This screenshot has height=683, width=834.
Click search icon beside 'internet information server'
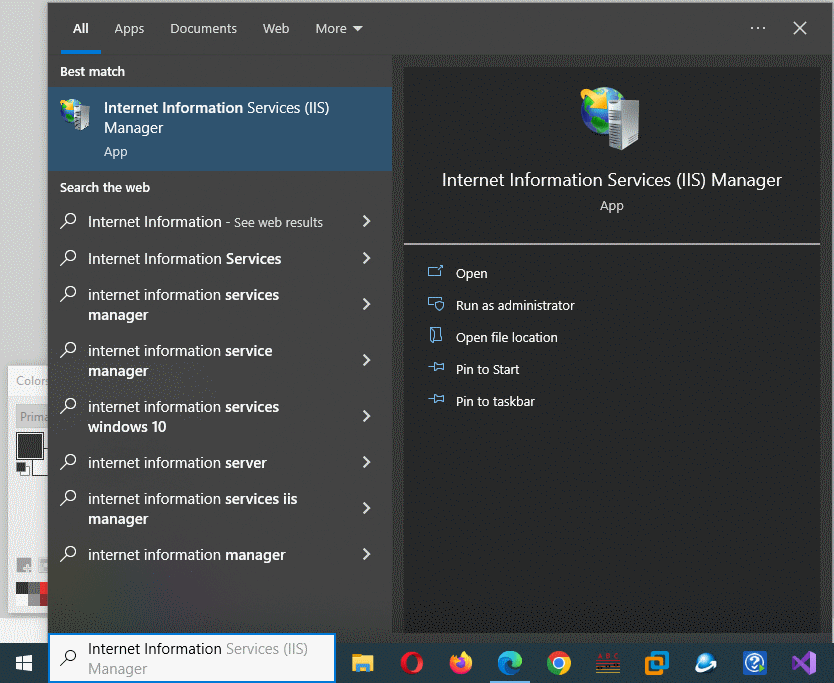coord(69,462)
